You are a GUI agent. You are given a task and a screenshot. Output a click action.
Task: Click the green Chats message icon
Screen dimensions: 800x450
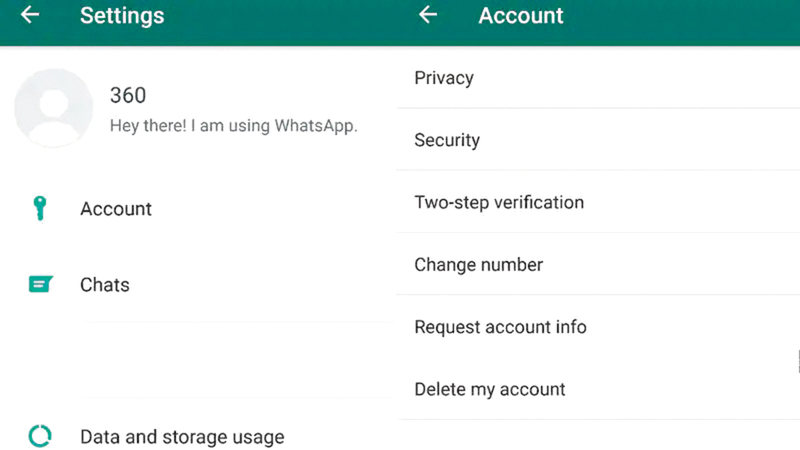coord(40,284)
